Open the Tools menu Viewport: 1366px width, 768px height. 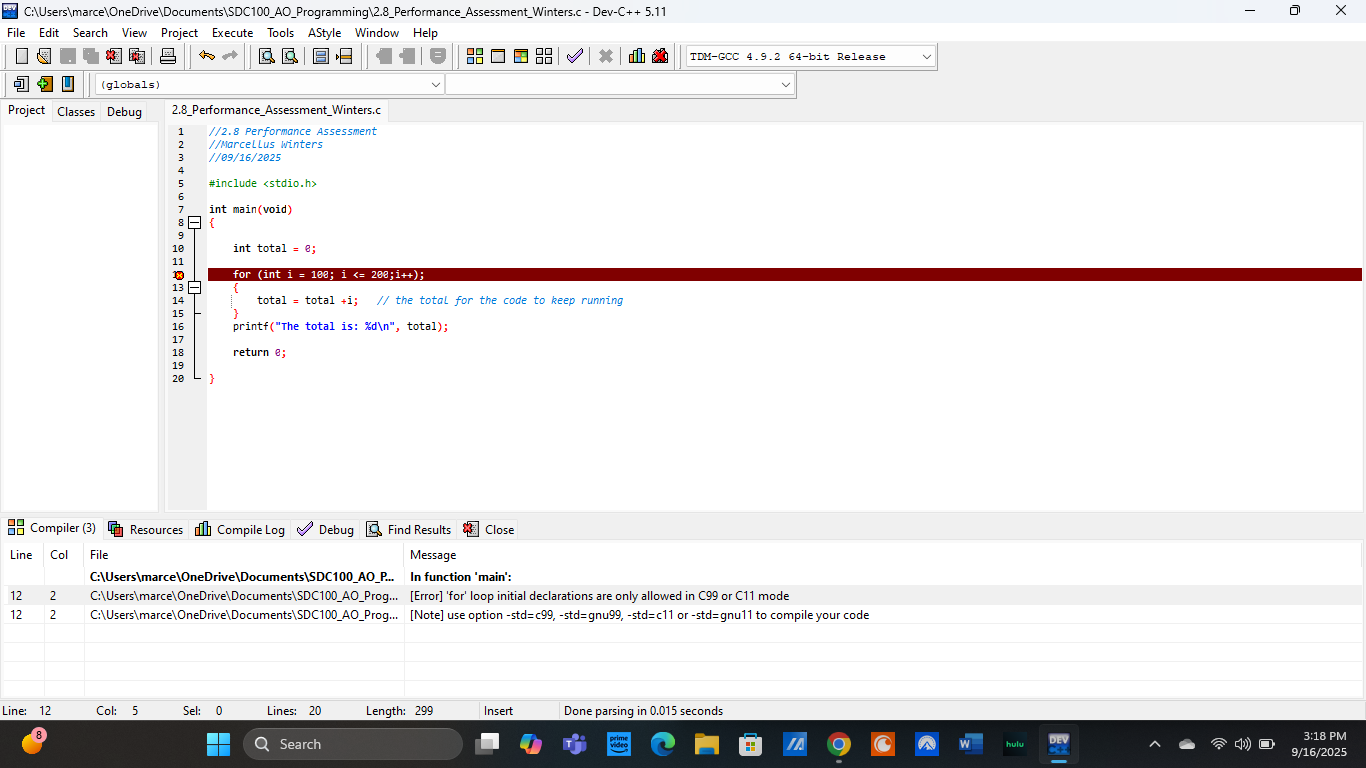[x=281, y=33]
